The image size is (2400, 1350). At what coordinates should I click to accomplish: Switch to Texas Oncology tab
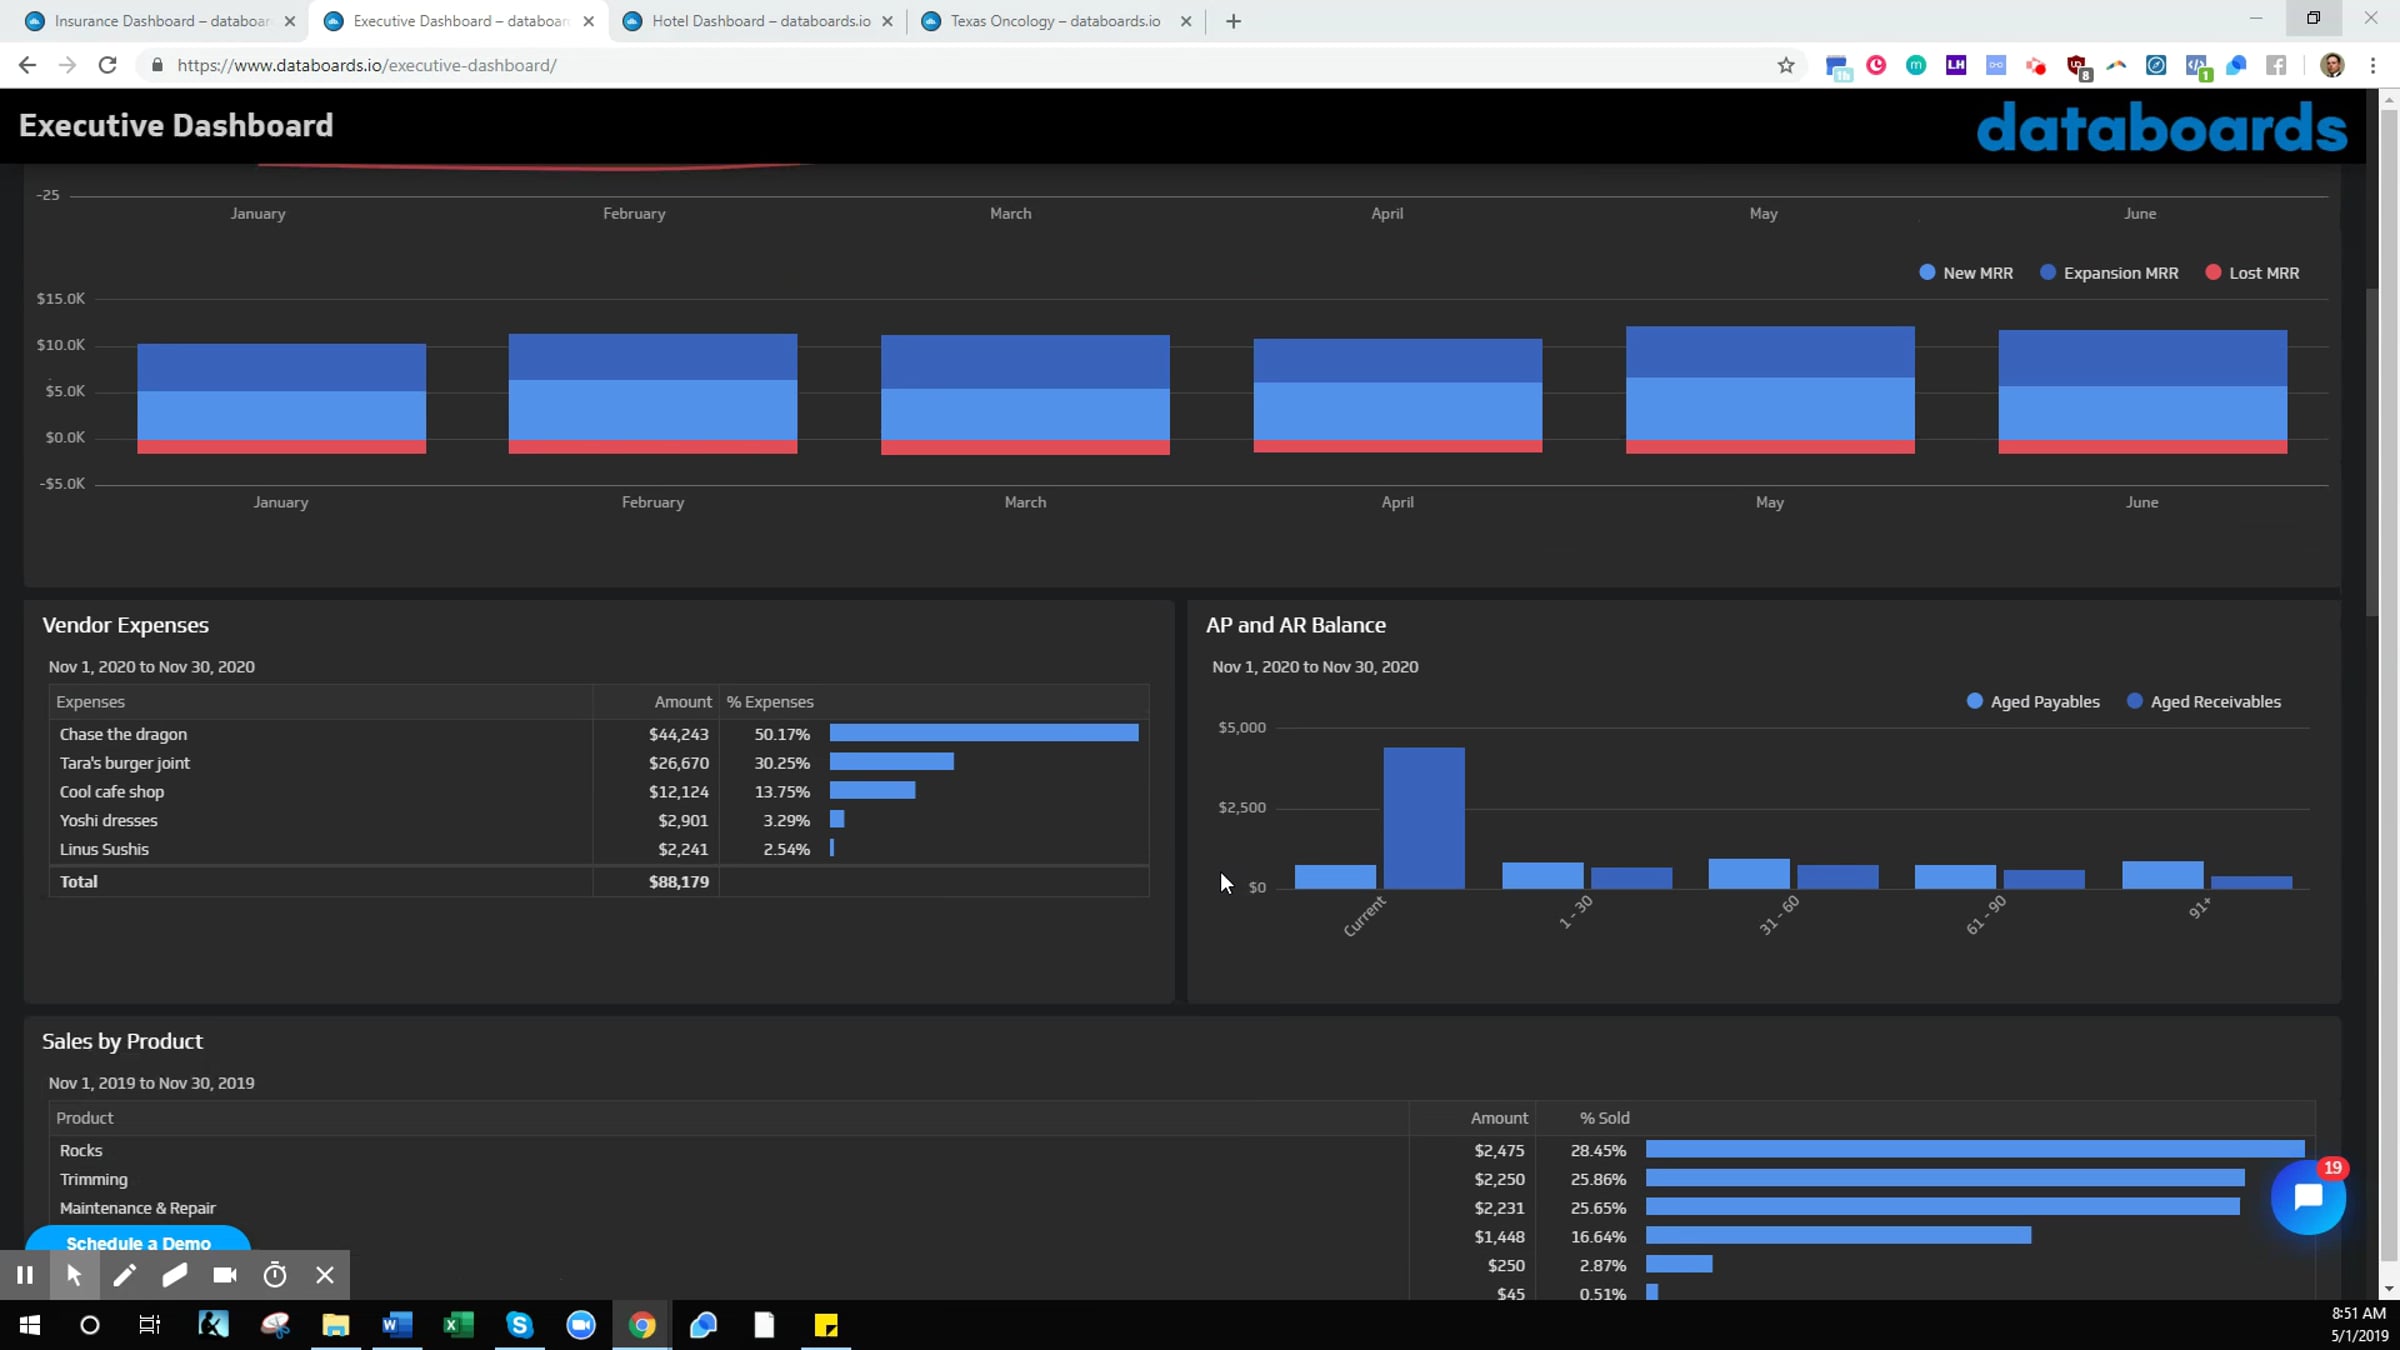[1054, 21]
